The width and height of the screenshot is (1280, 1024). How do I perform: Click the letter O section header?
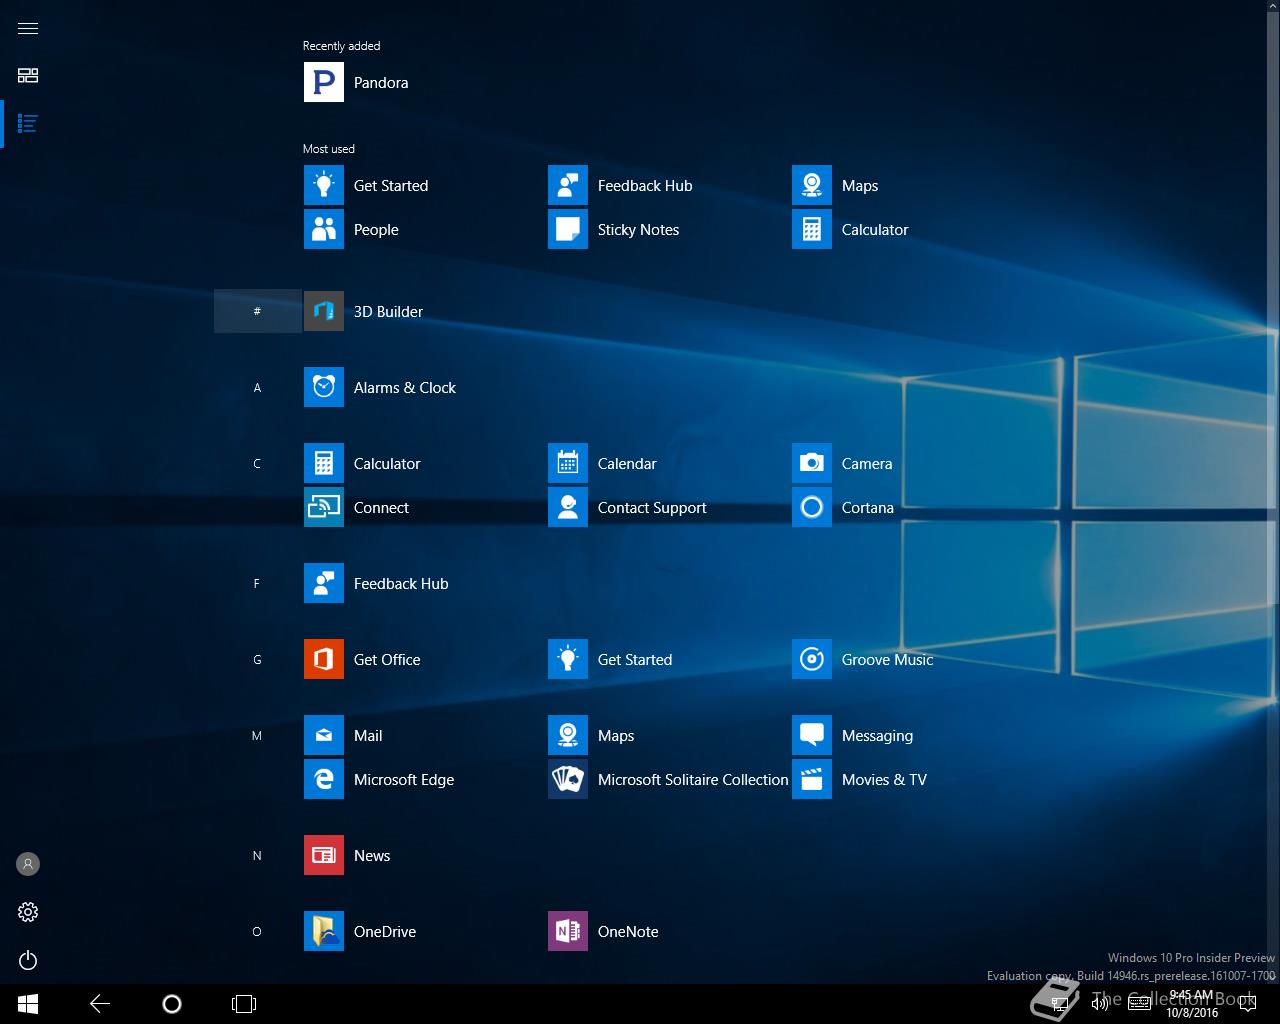257,931
